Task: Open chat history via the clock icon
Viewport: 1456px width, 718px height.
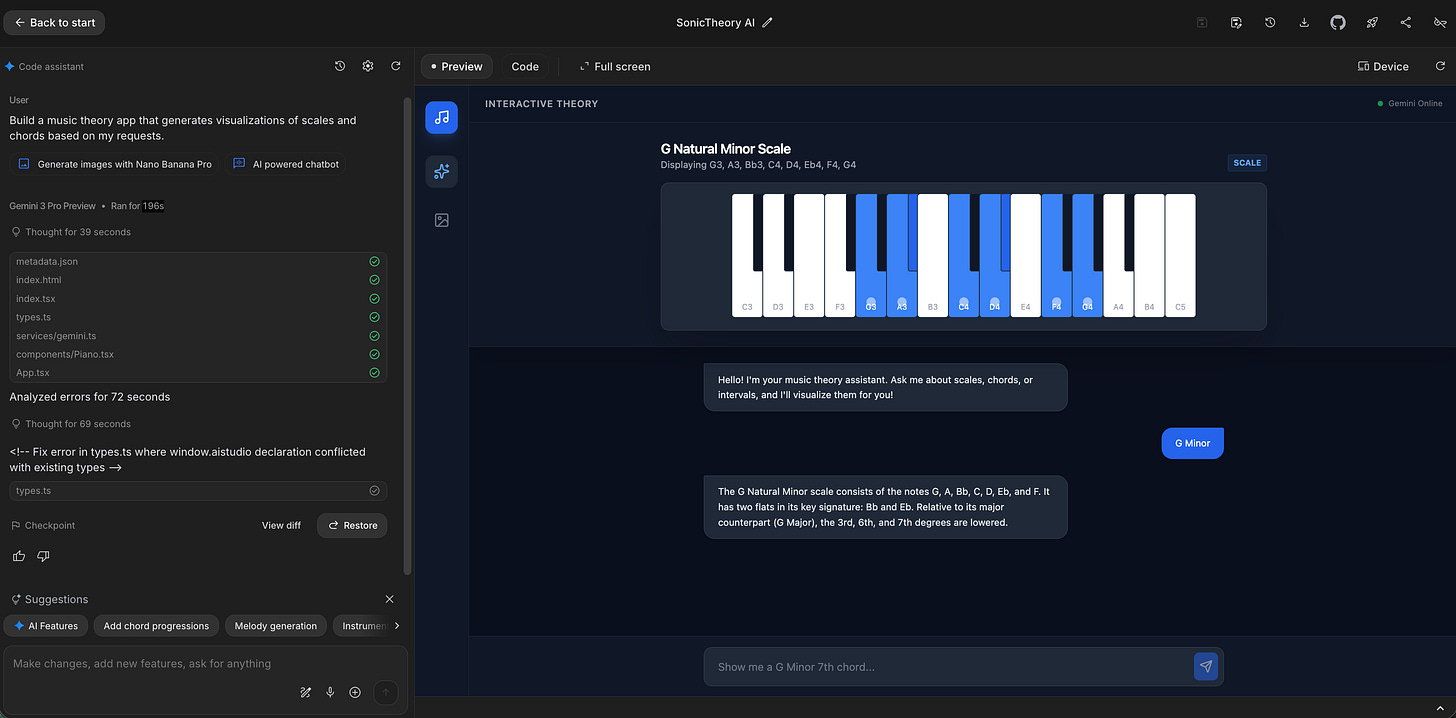Action: (340, 65)
